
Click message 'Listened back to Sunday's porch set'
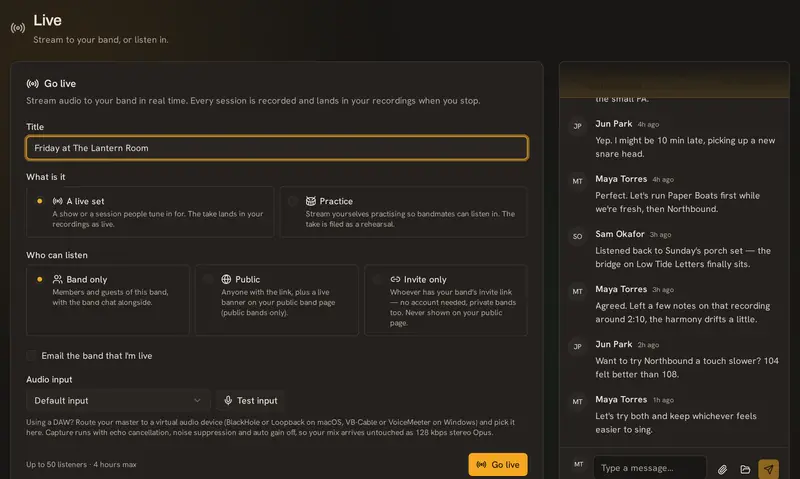683,257
